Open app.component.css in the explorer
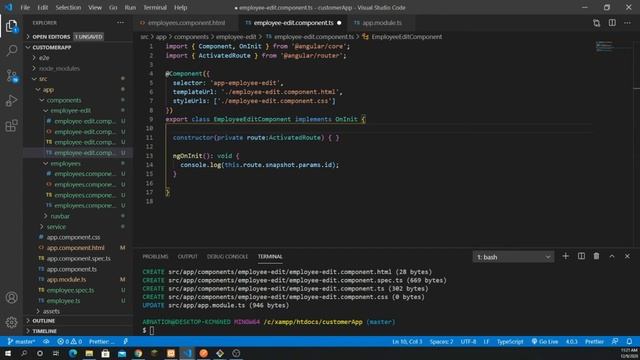Viewport: 640px width, 360px height. [x=73, y=237]
